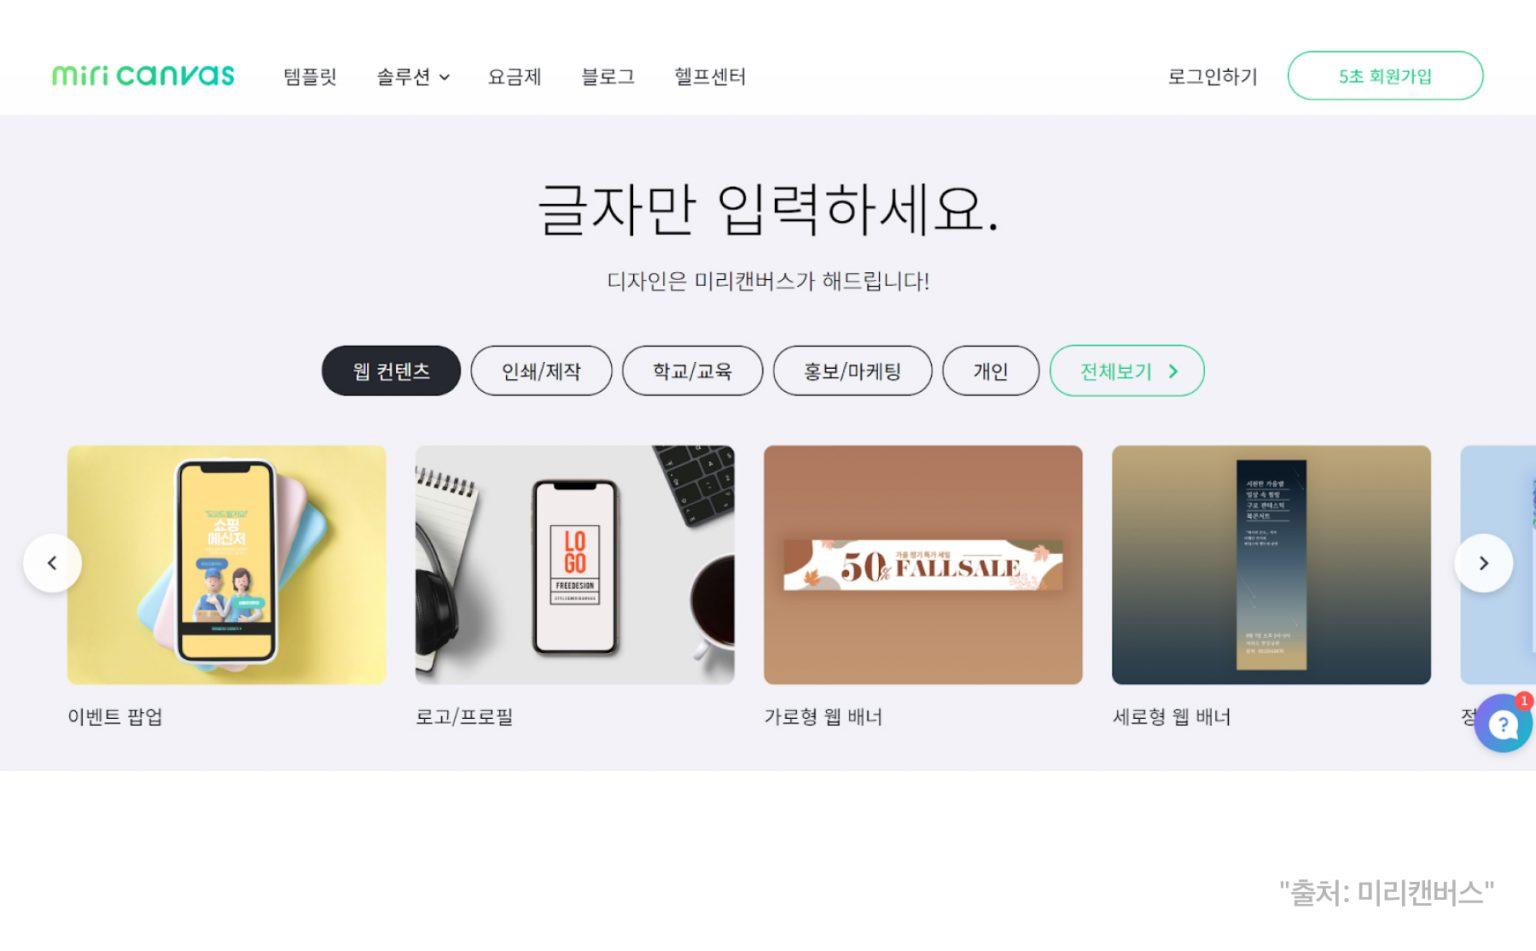Select the 웹 컨텐츠 category tab
This screenshot has width=1536, height=951.
[391, 371]
